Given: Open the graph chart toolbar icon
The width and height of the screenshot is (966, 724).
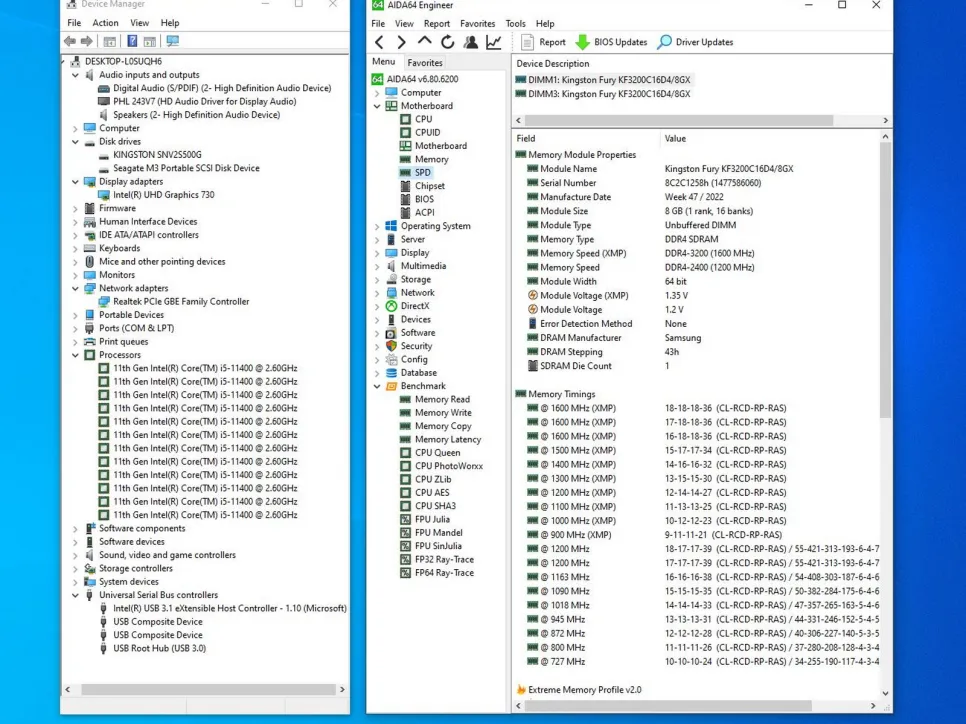Looking at the screenshot, I should coord(493,42).
